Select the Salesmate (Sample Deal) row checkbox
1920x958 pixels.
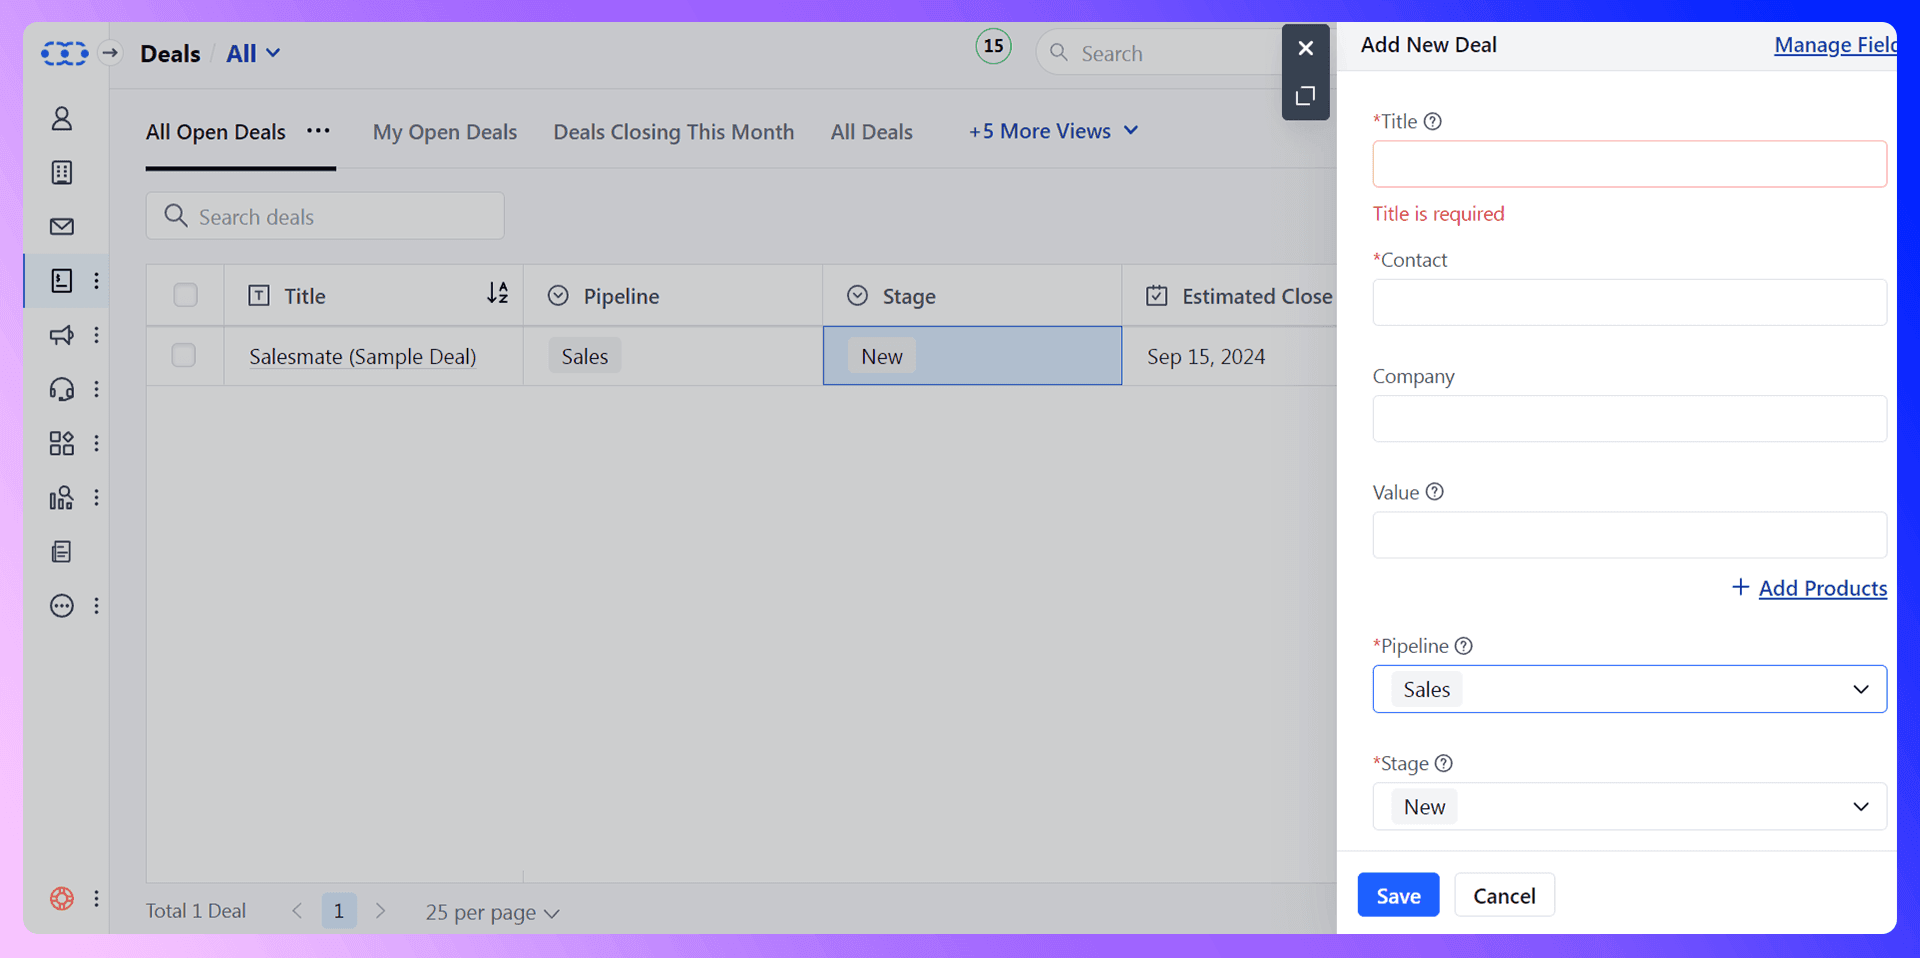tap(184, 355)
